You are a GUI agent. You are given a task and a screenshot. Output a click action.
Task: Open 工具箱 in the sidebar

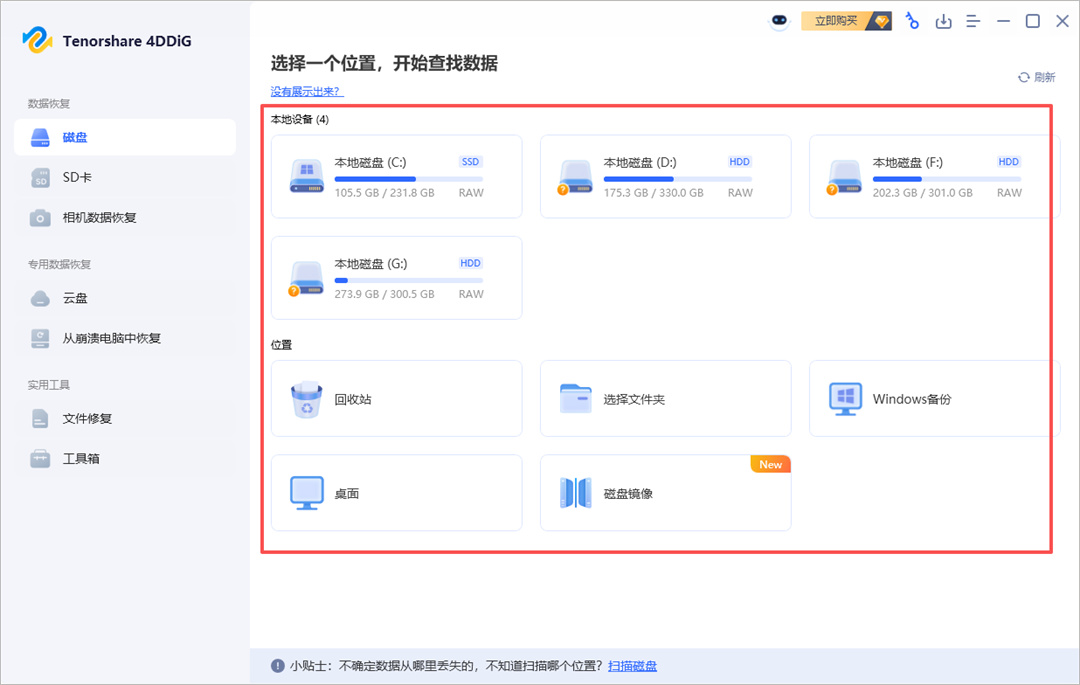[125, 459]
